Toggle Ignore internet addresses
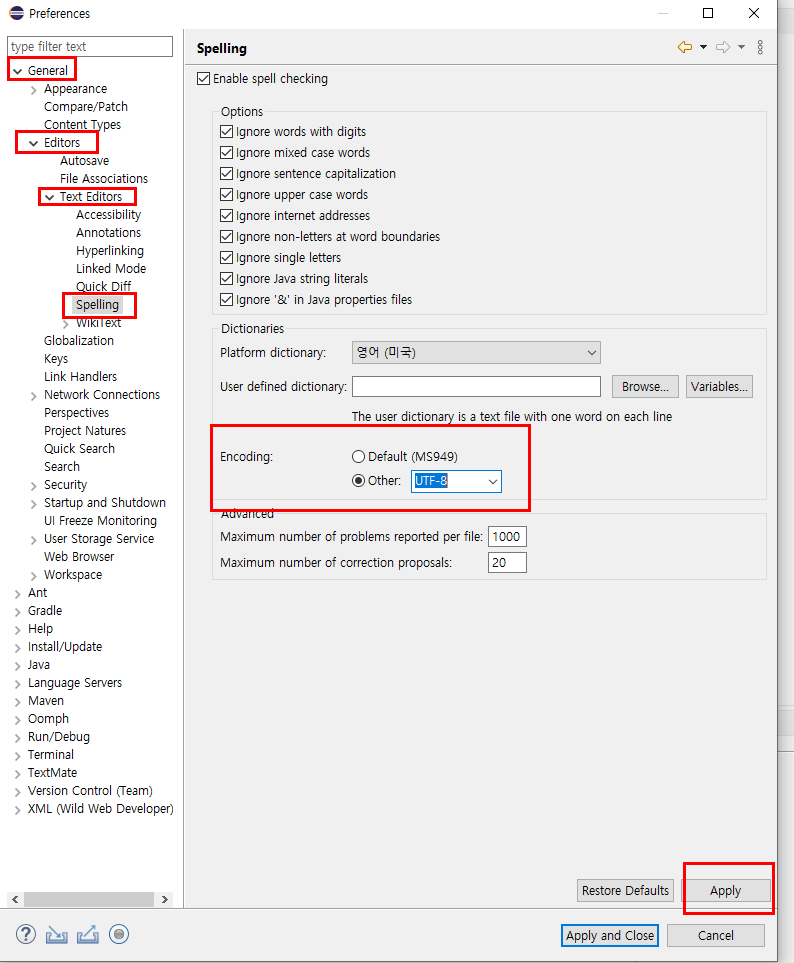Image resolution: width=794 pixels, height=963 pixels. coord(226,216)
